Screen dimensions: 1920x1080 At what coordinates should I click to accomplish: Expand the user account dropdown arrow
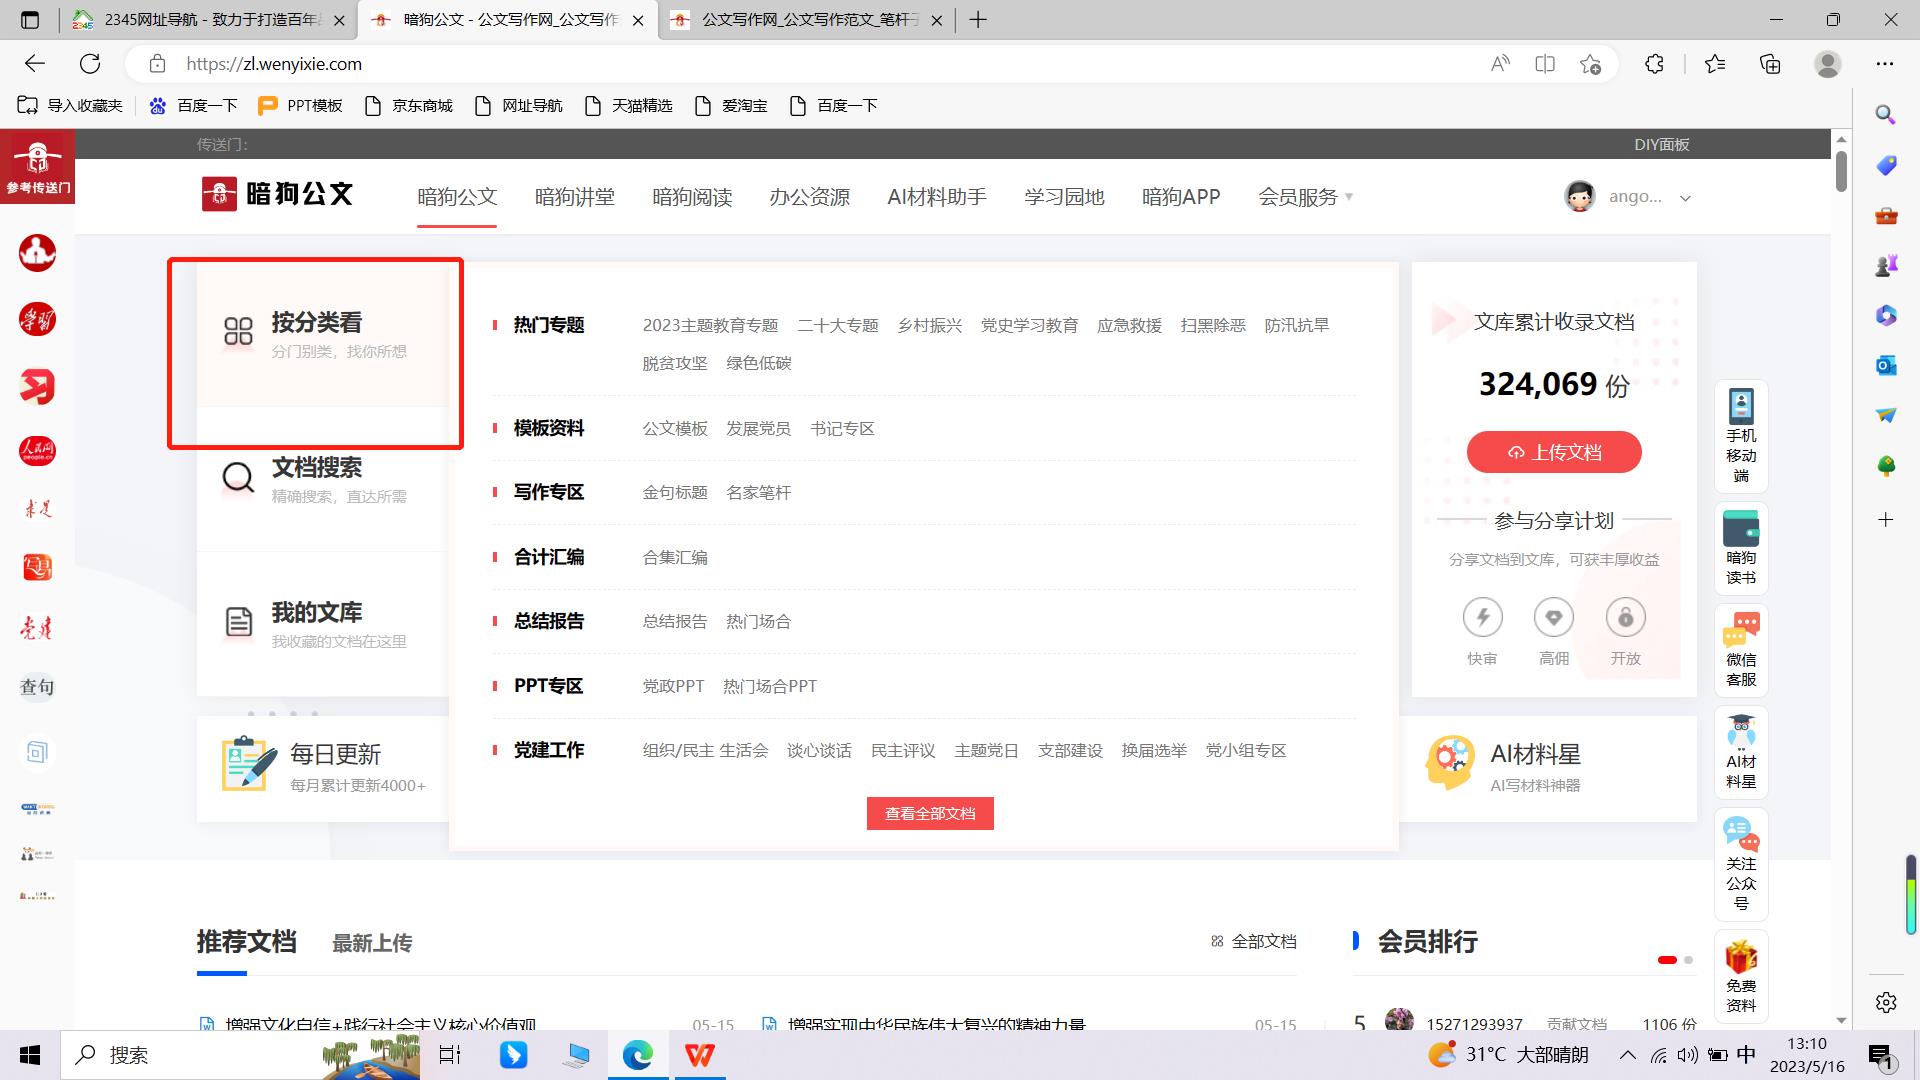pyautogui.click(x=1685, y=198)
